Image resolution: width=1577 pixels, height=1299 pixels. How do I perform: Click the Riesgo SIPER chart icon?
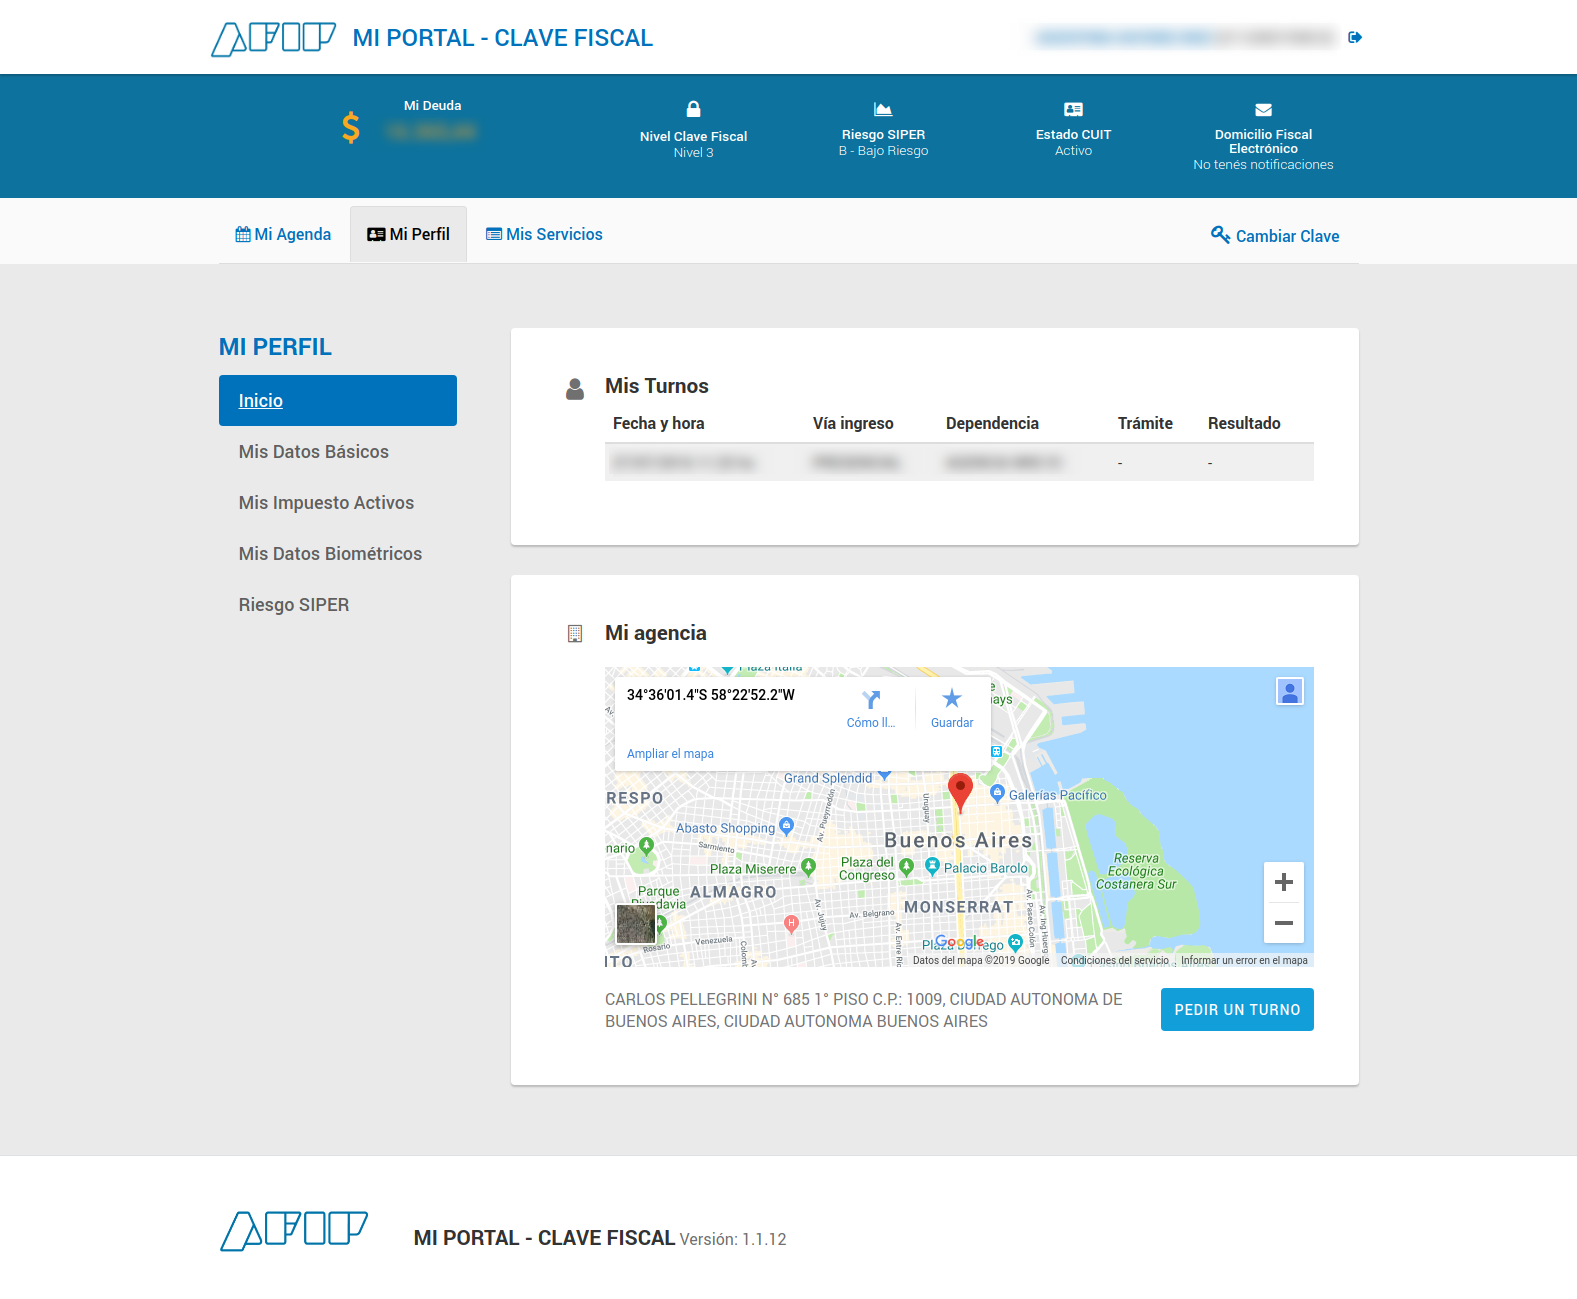(x=883, y=109)
